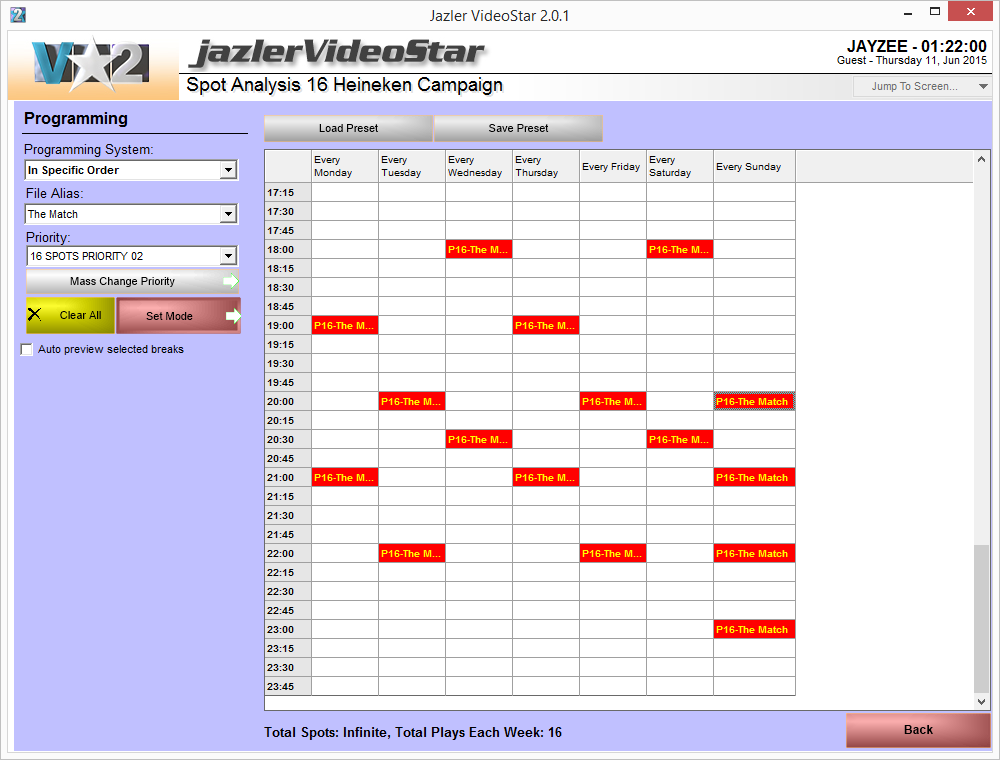Open the Priority dropdown list

point(228,256)
